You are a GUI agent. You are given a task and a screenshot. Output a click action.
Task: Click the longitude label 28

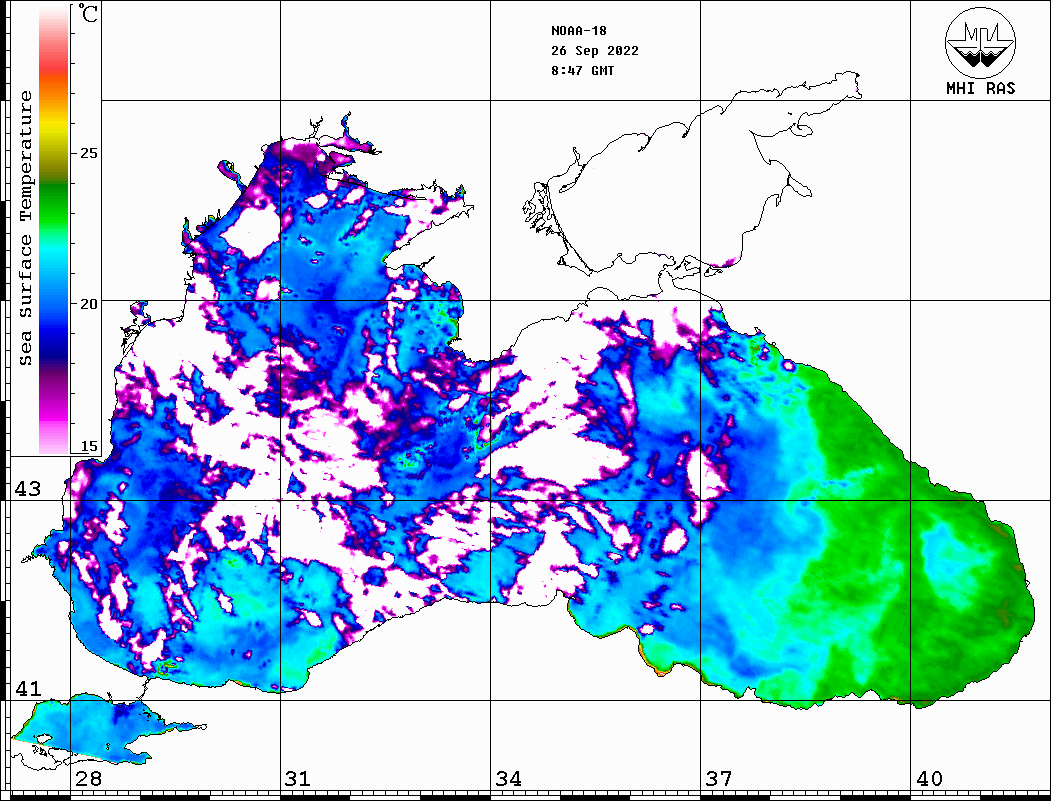[88, 779]
